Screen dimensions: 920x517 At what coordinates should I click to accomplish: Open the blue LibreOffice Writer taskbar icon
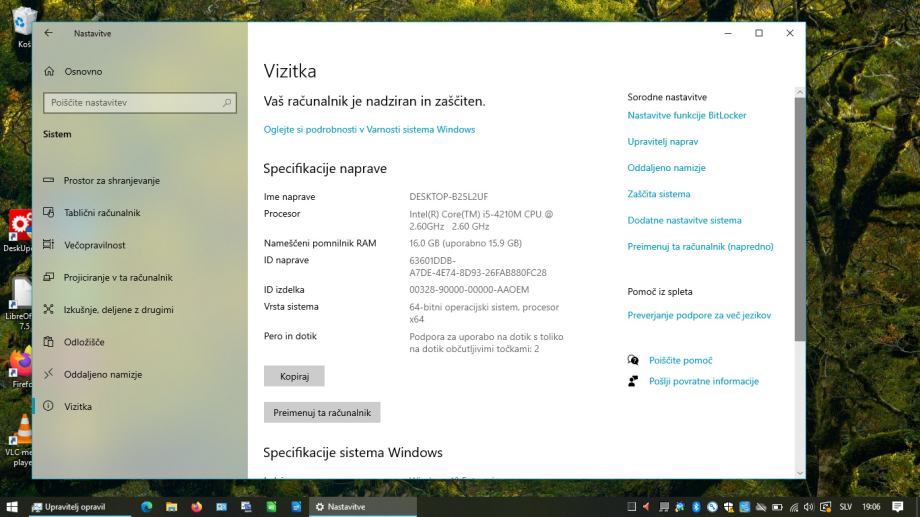click(x=296, y=507)
